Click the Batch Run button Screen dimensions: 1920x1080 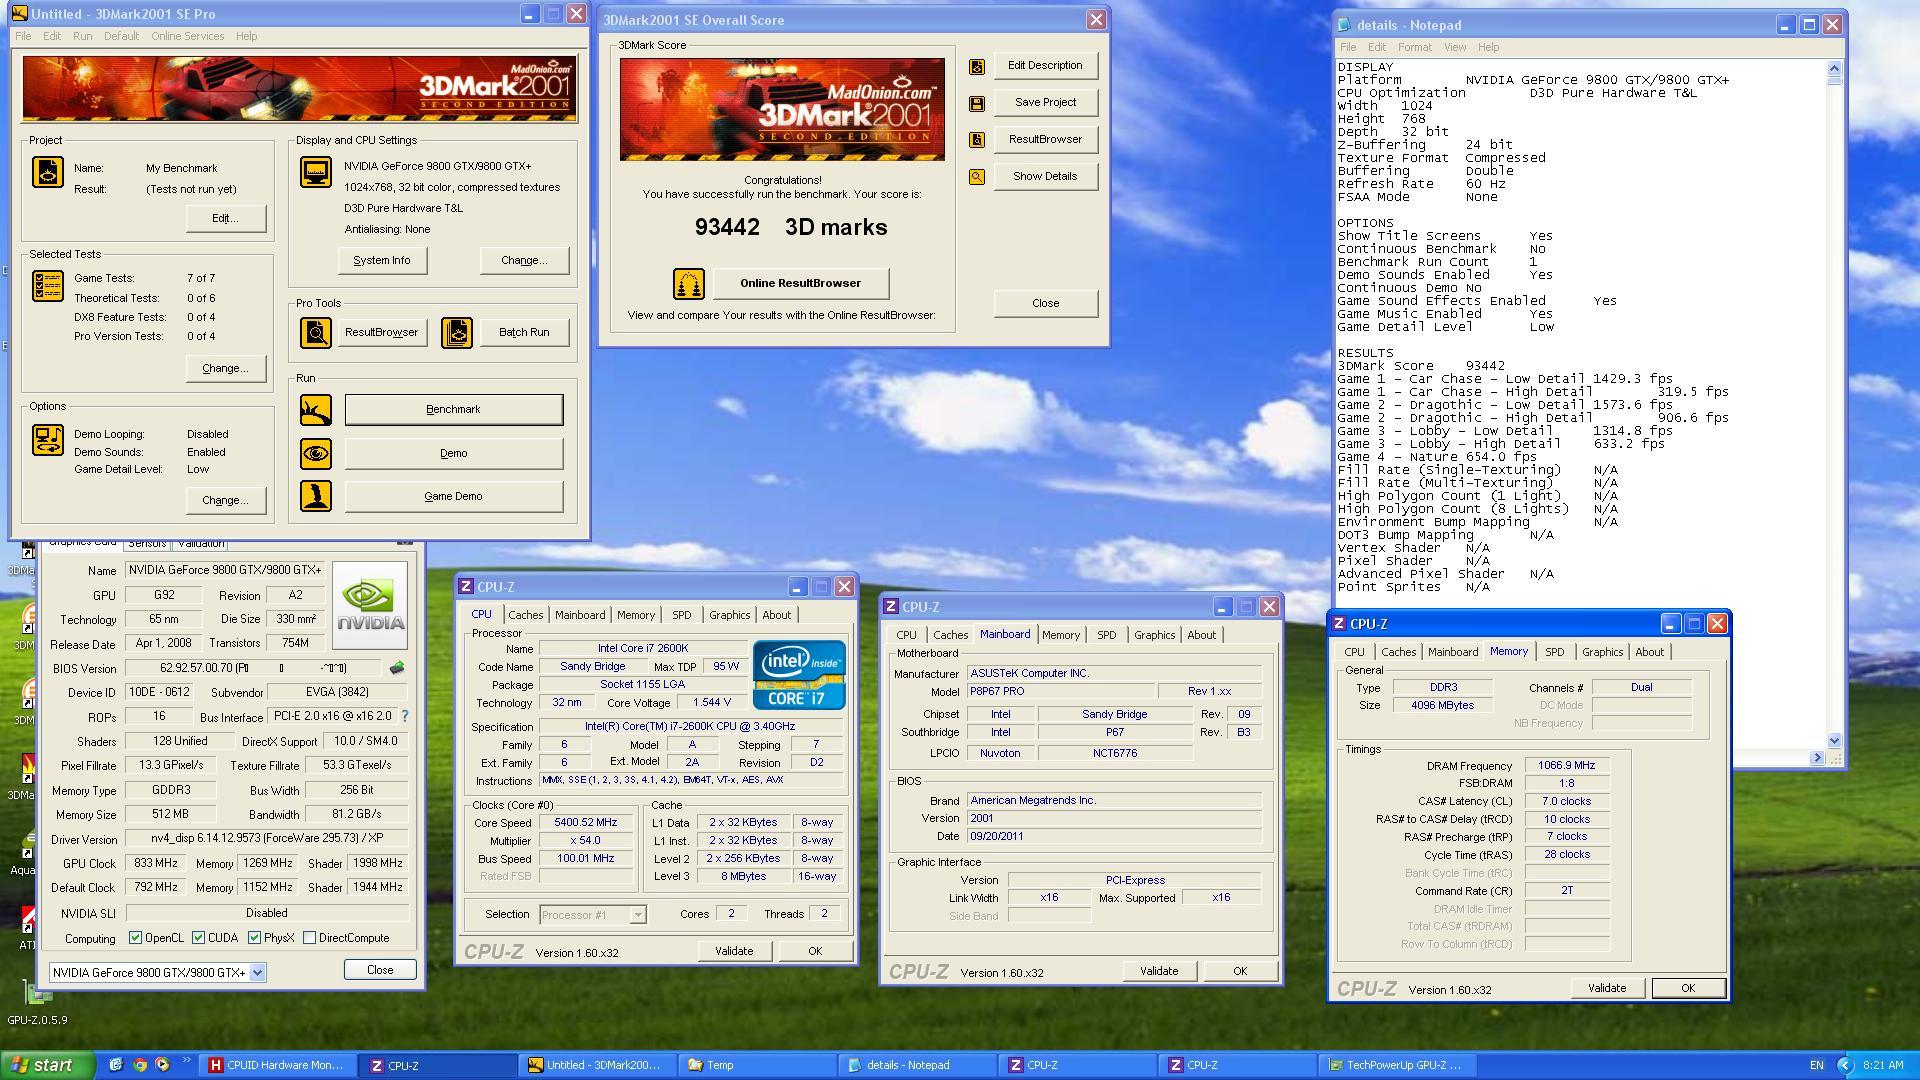pyautogui.click(x=524, y=332)
